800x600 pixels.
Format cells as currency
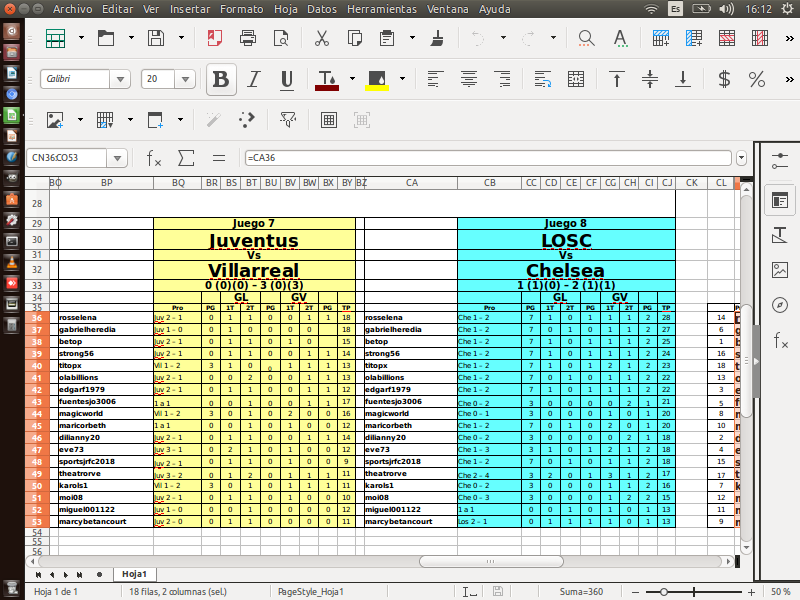723,79
